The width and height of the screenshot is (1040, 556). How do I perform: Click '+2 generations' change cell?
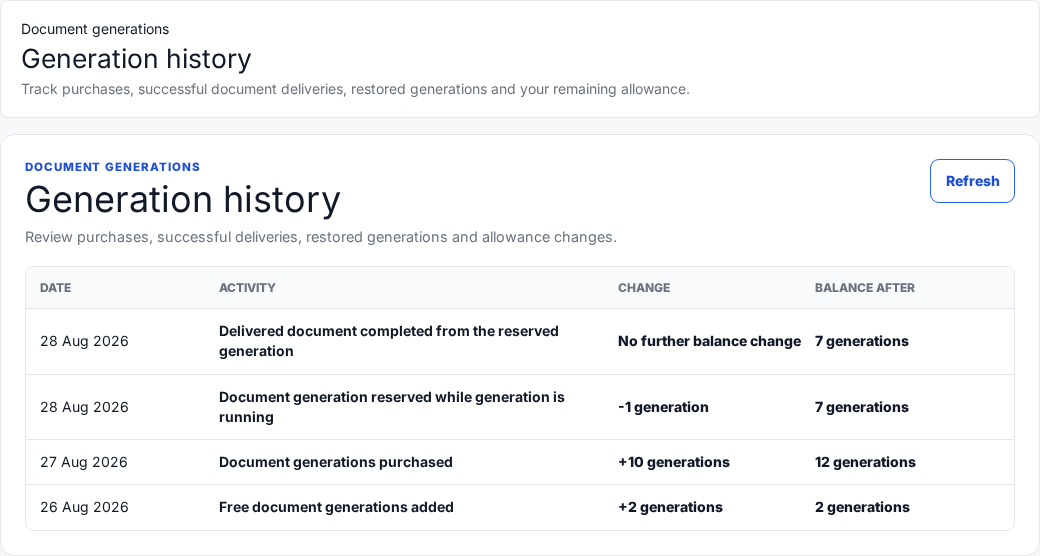tap(671, 508)
